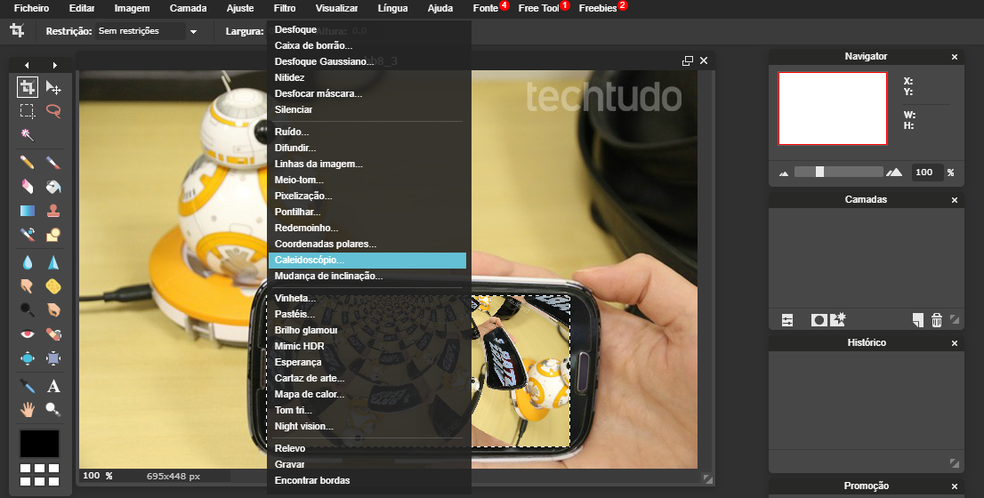The image size is (984, 498).
Task: Open layer settings in Camadas panel
Action: [787, 321]
